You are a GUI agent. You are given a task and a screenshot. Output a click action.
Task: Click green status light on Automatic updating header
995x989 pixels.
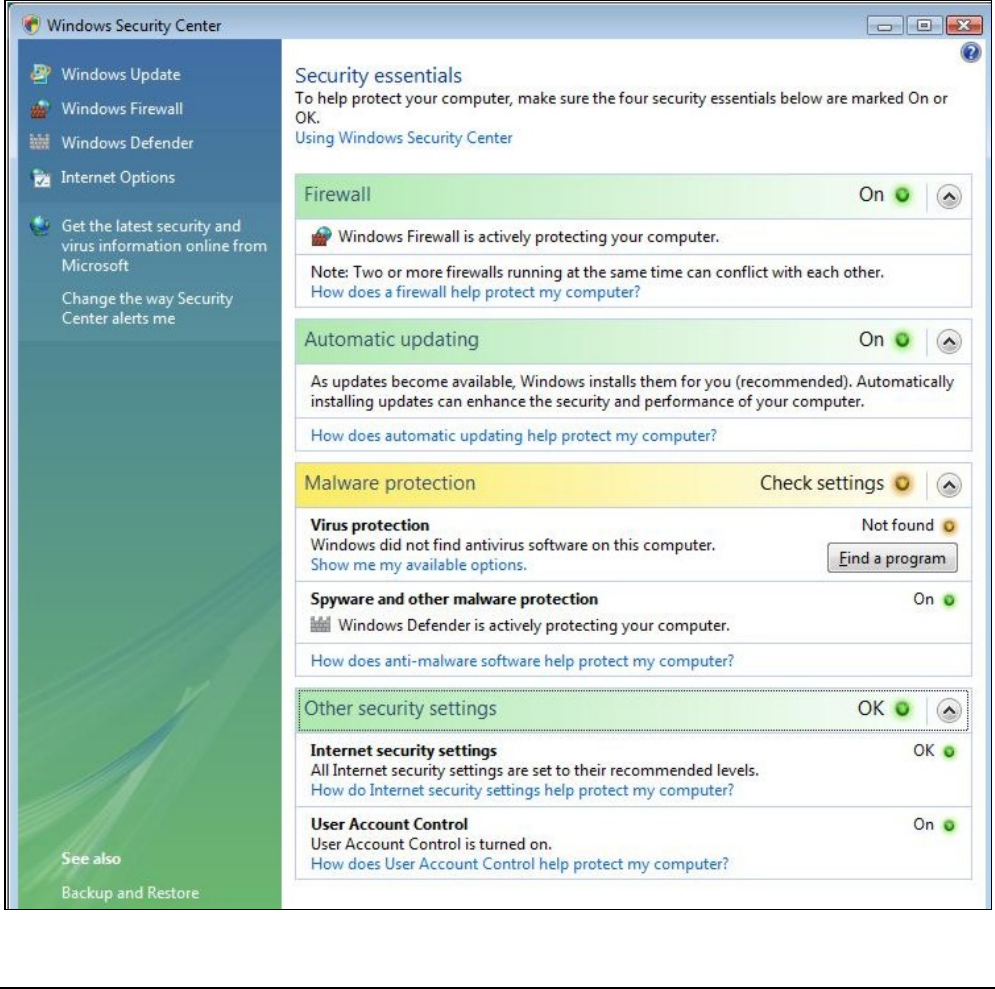point(902,340)
